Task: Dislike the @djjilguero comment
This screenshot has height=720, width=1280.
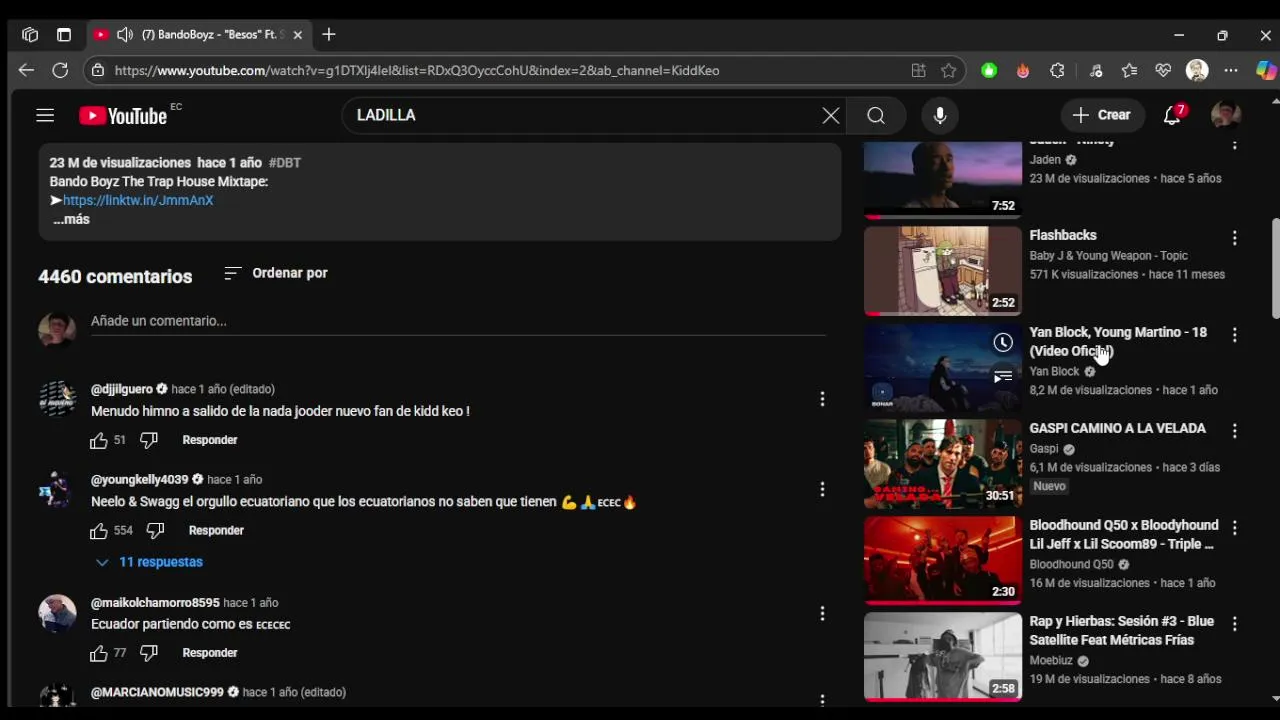Action: tap(149, 440)
